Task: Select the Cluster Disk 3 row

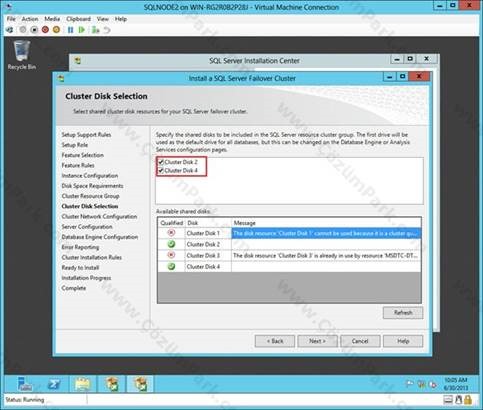Action: point(289,255)
